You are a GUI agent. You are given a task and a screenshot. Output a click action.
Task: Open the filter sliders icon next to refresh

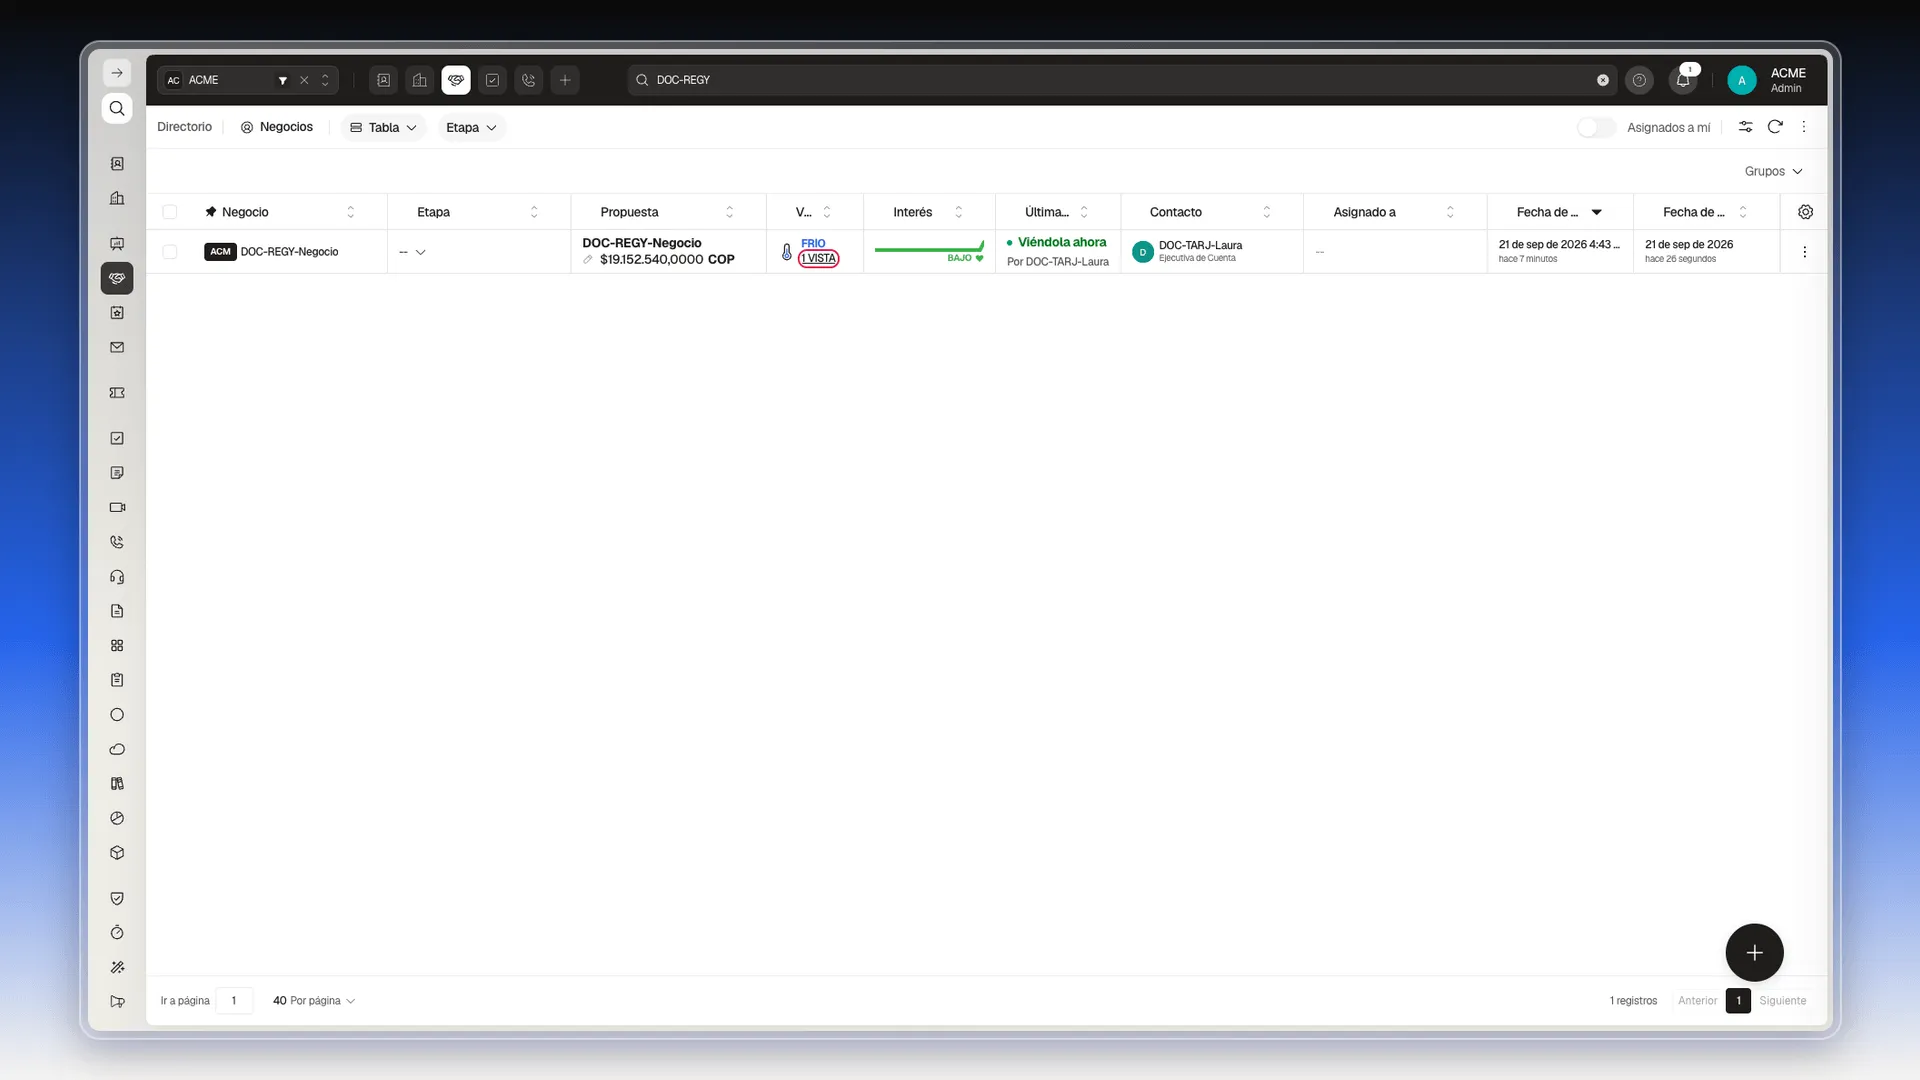(1745, 127)
